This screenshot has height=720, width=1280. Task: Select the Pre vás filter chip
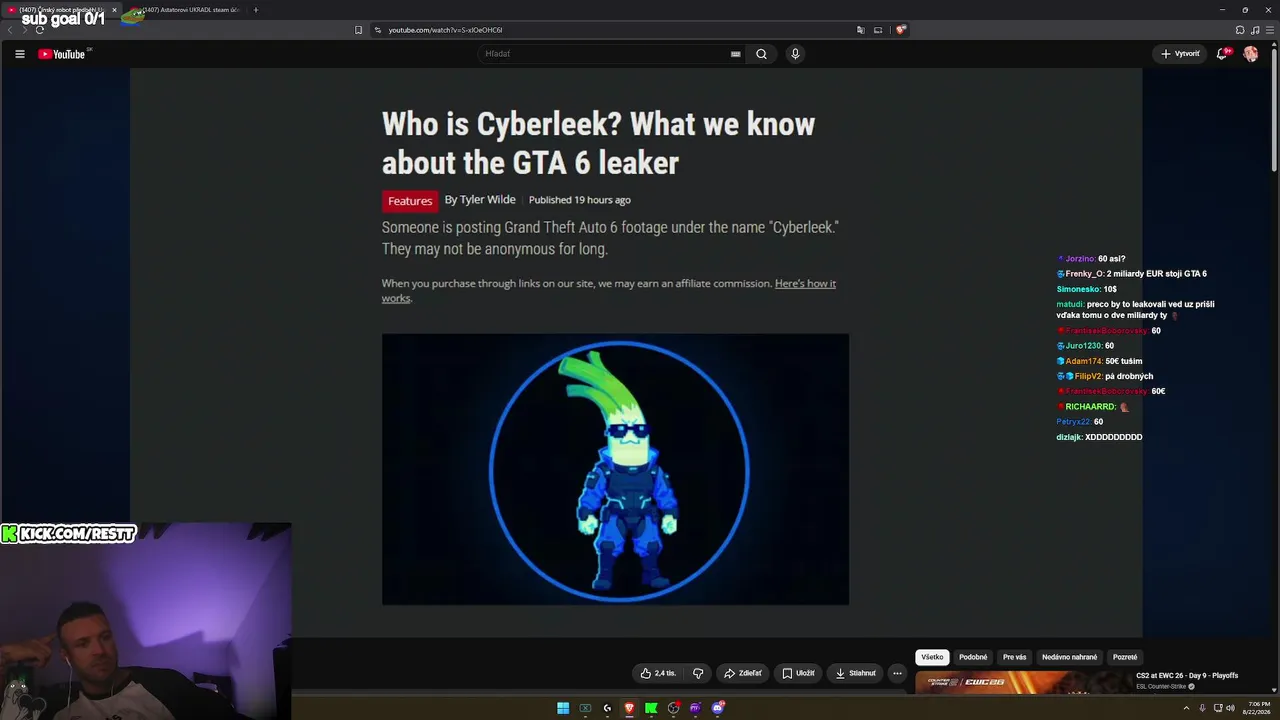pyautogui.click(x=1015, y=657)
